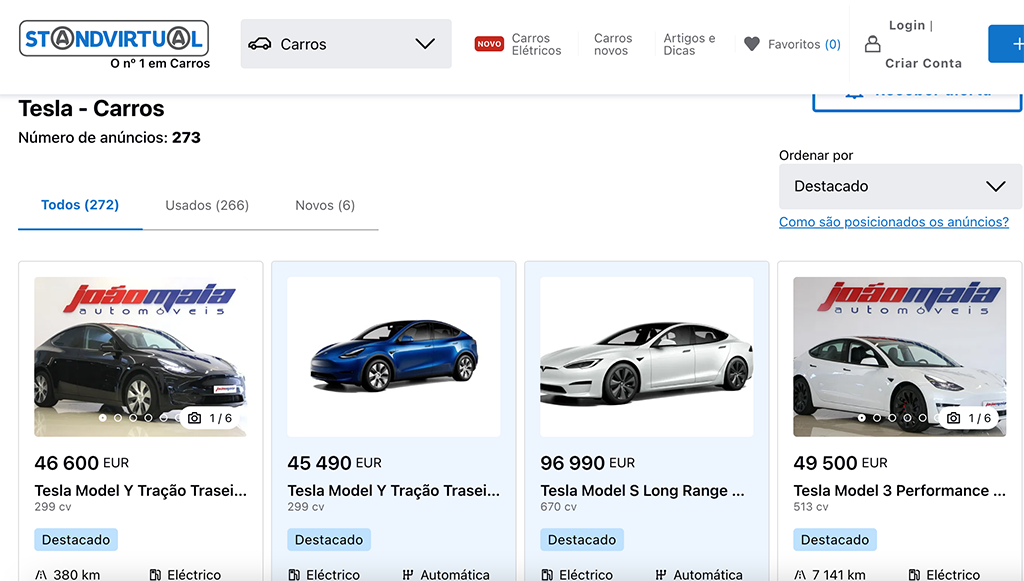This screenshot has height=581, width=1024.
Task: Click Destacado badge on 46 600 EUR listing
Action: [76, 540]
